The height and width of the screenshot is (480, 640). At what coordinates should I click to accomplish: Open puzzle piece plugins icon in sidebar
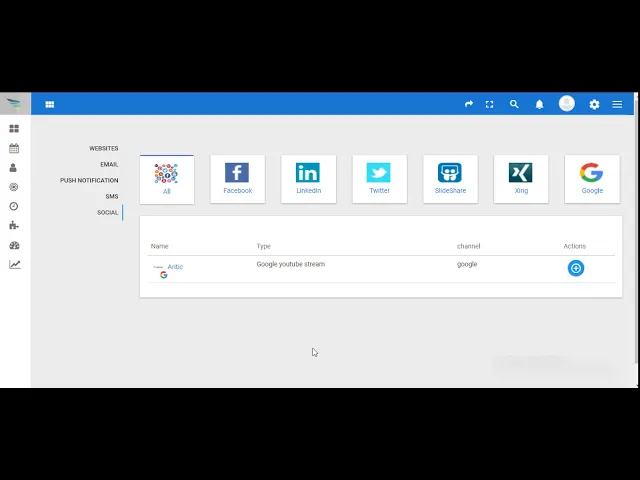(x=14, y=225)
